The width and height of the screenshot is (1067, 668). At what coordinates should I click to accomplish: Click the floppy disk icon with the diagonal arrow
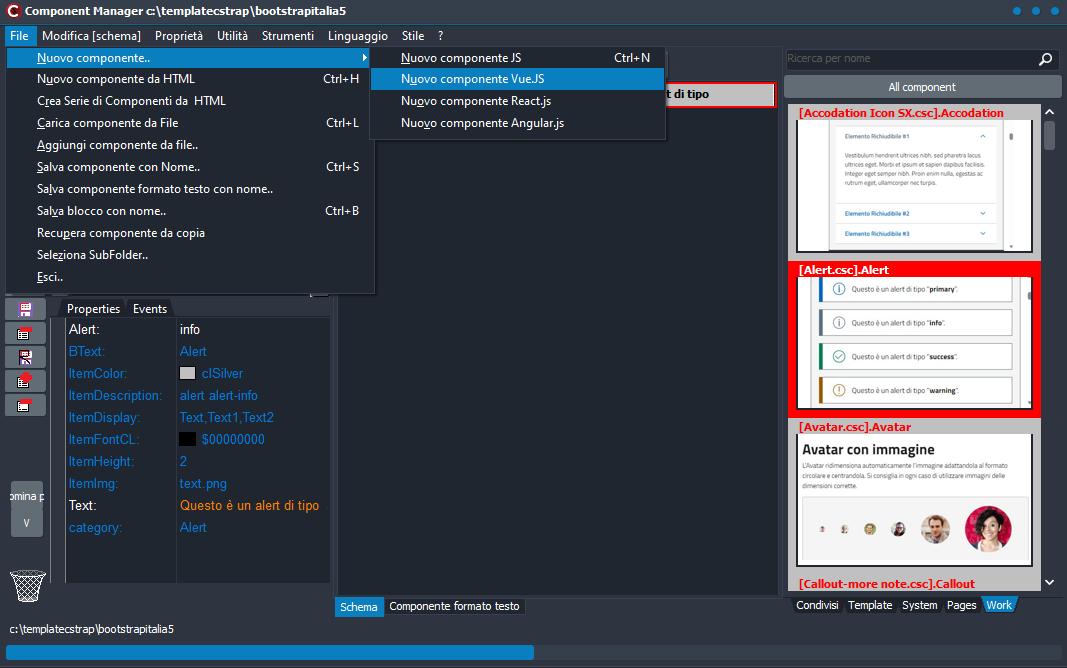(25, 357)
